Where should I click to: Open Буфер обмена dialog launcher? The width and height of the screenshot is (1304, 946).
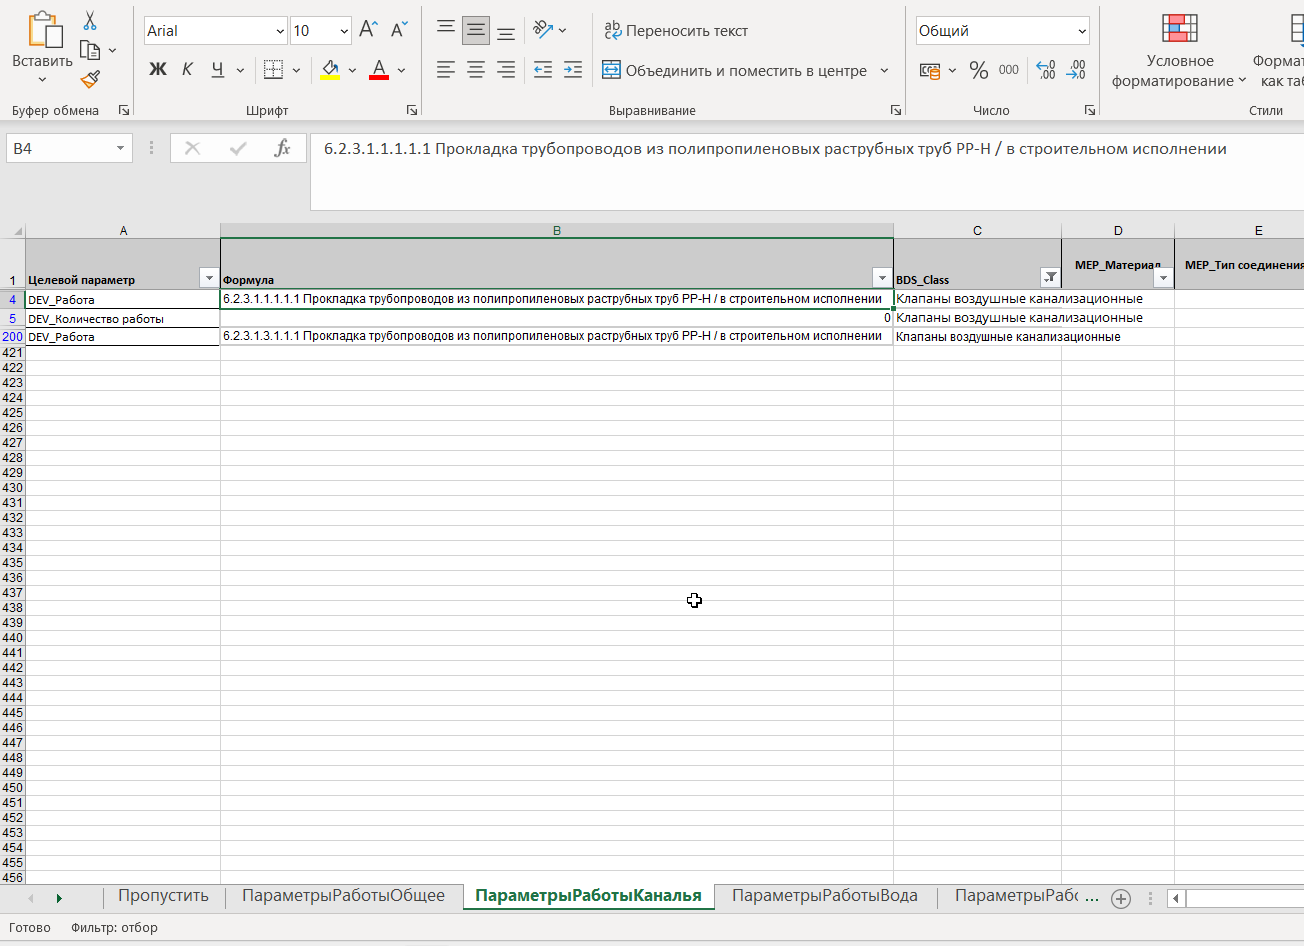[x=124, y=110]
